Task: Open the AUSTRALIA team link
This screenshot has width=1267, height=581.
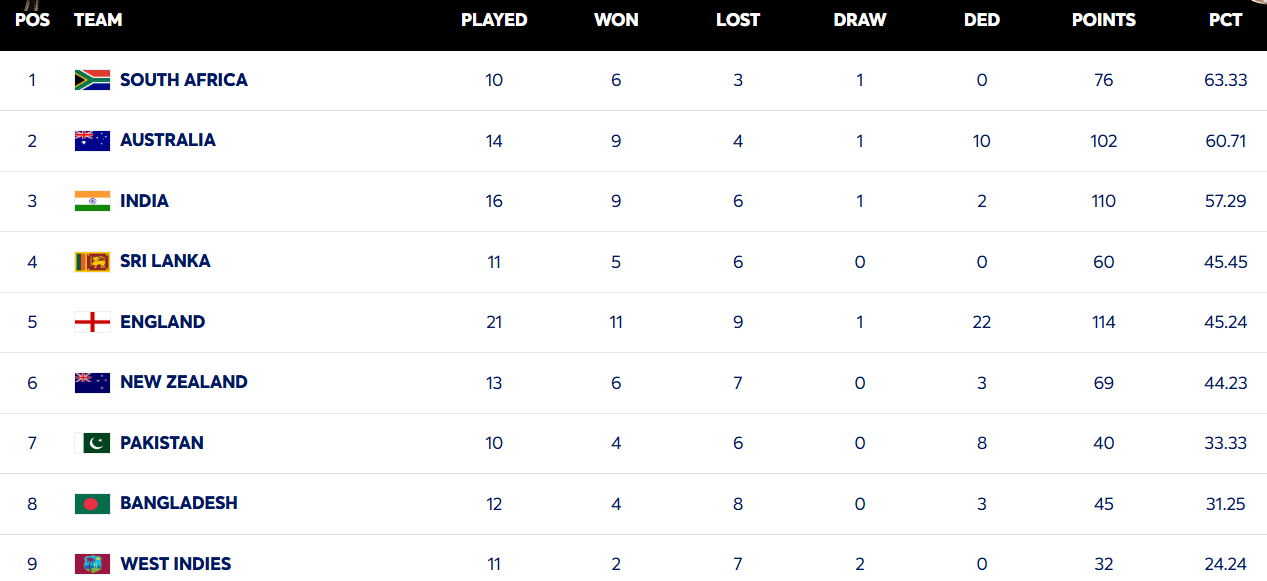Action: (x=167, y=140)
